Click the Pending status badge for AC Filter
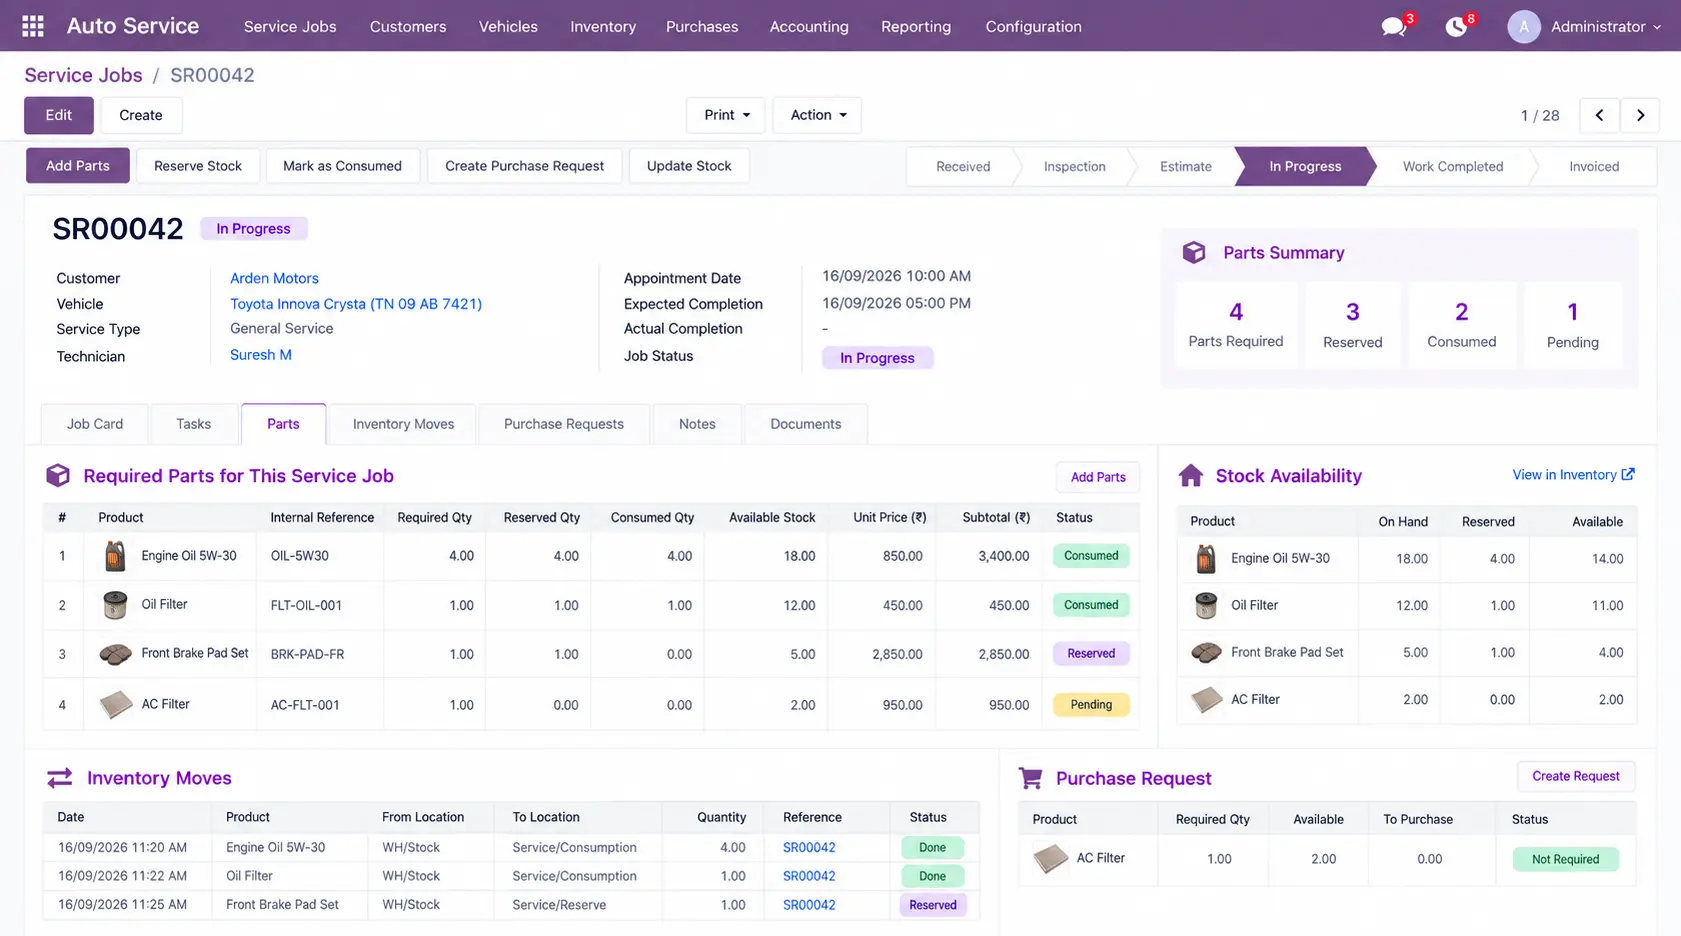1681x936 pixels. 1091,705
